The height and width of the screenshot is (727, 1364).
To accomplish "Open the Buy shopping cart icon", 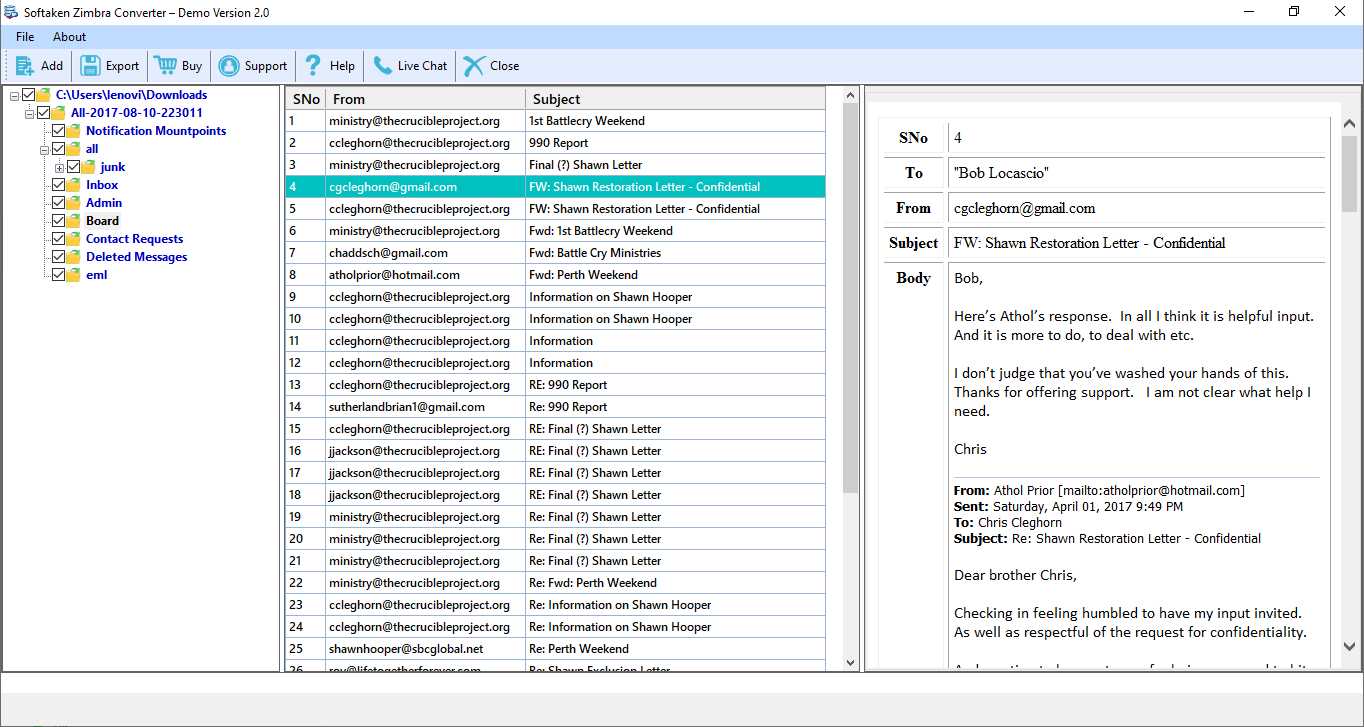I will pyautogui.click(x=165, y=66).
